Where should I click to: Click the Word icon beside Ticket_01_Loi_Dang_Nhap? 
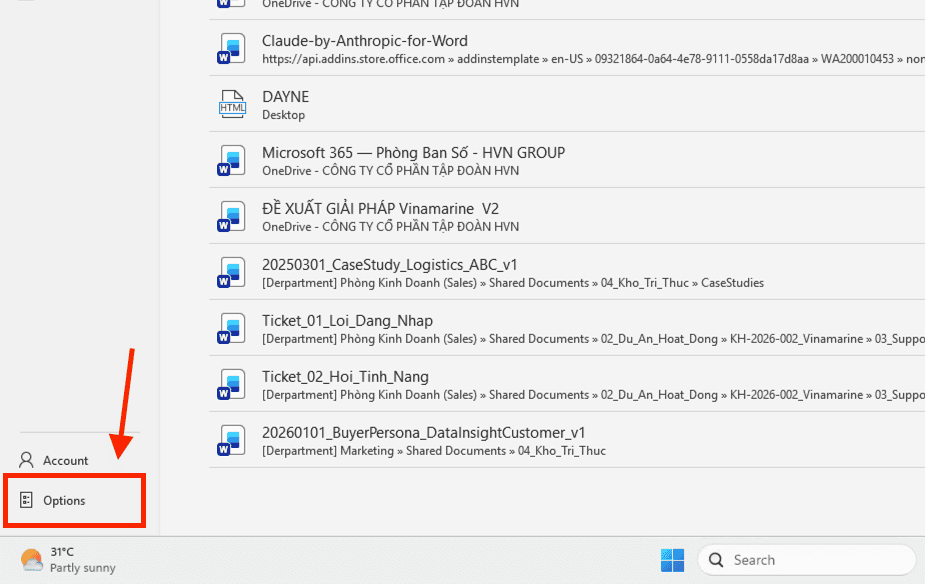coord(231,329)
